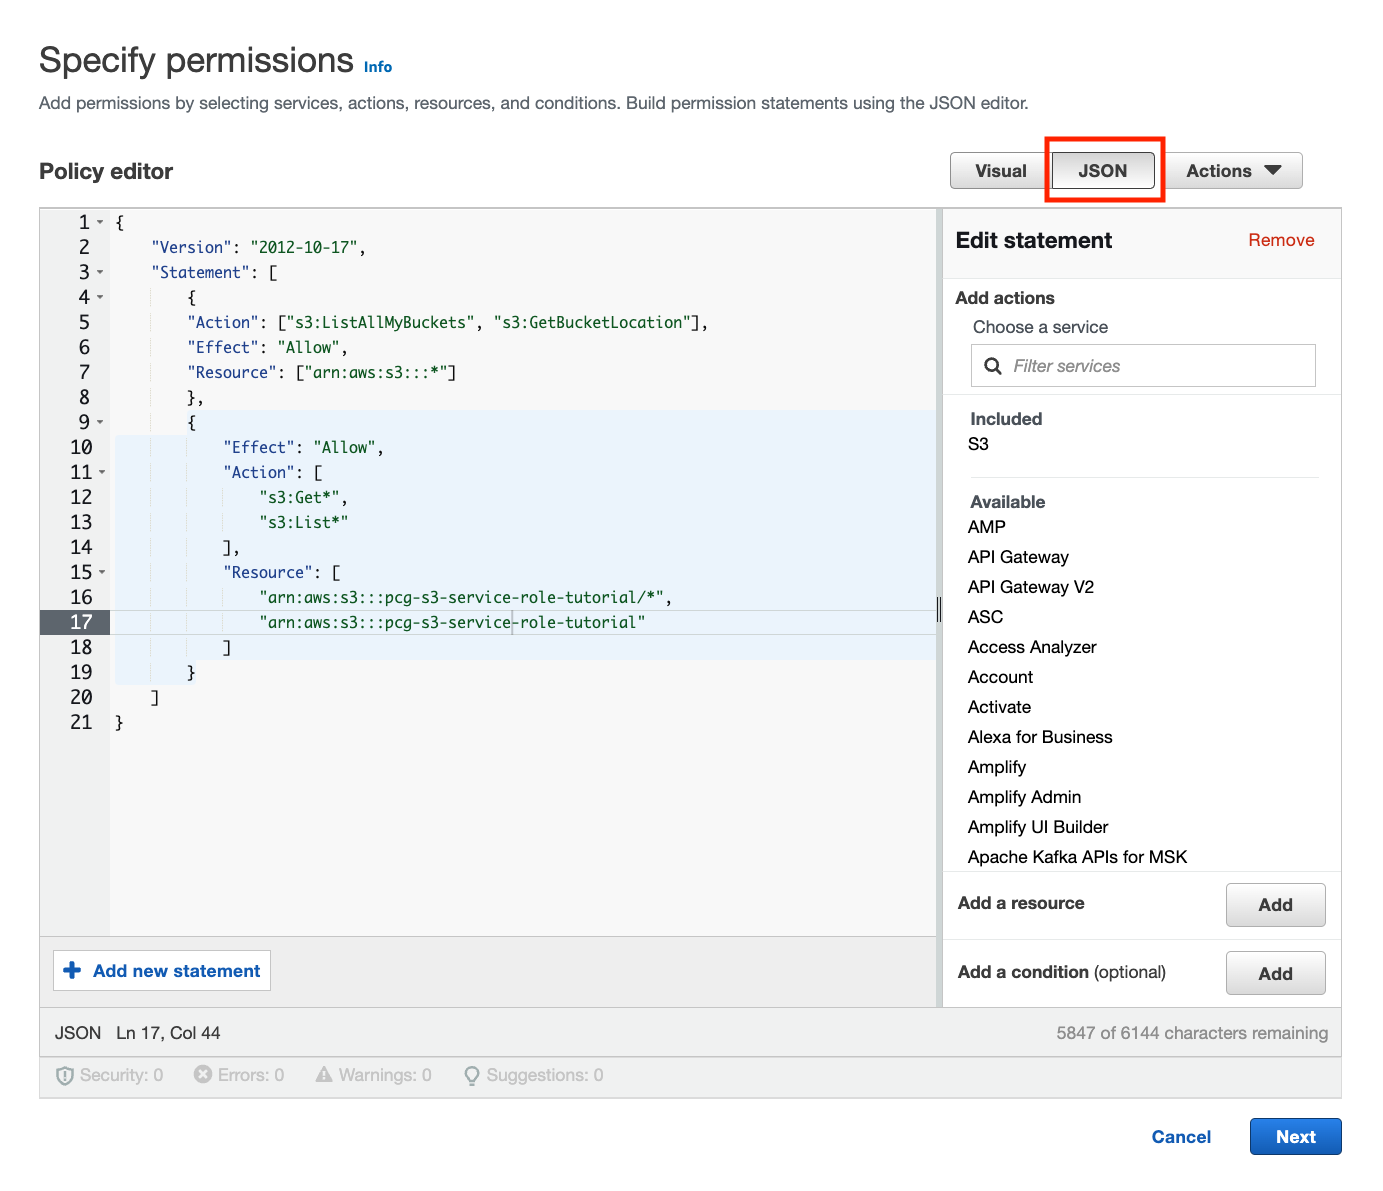Switch to the Visual editor tab
Image resolution: width=1383 pixels, height=1191 pixels.
click(1000, 171)
